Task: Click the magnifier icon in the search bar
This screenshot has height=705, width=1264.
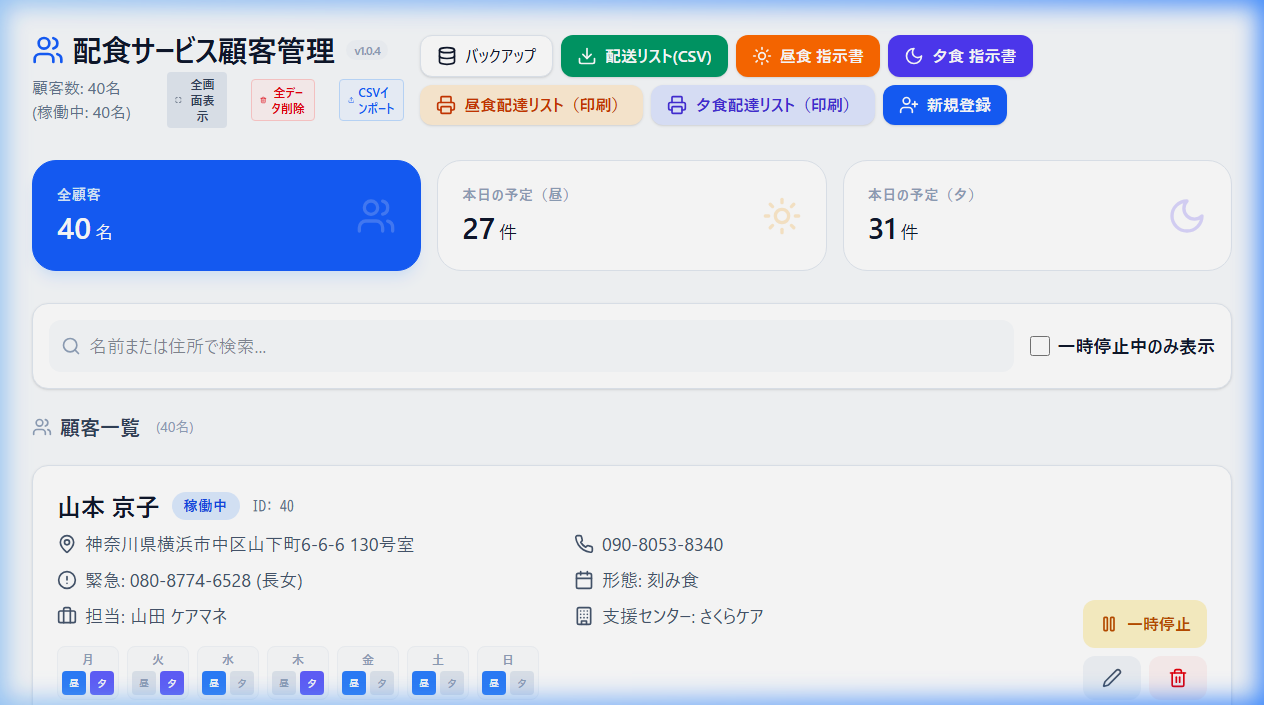Action: click(70, 346)
